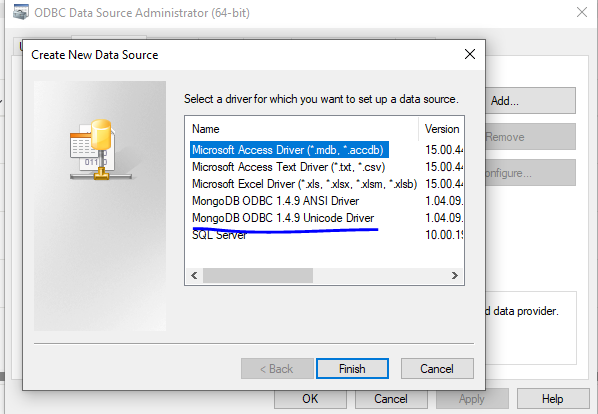
Task: Click the ODBC Administrator app icon in title bar
Action: (x=21, y=12)
